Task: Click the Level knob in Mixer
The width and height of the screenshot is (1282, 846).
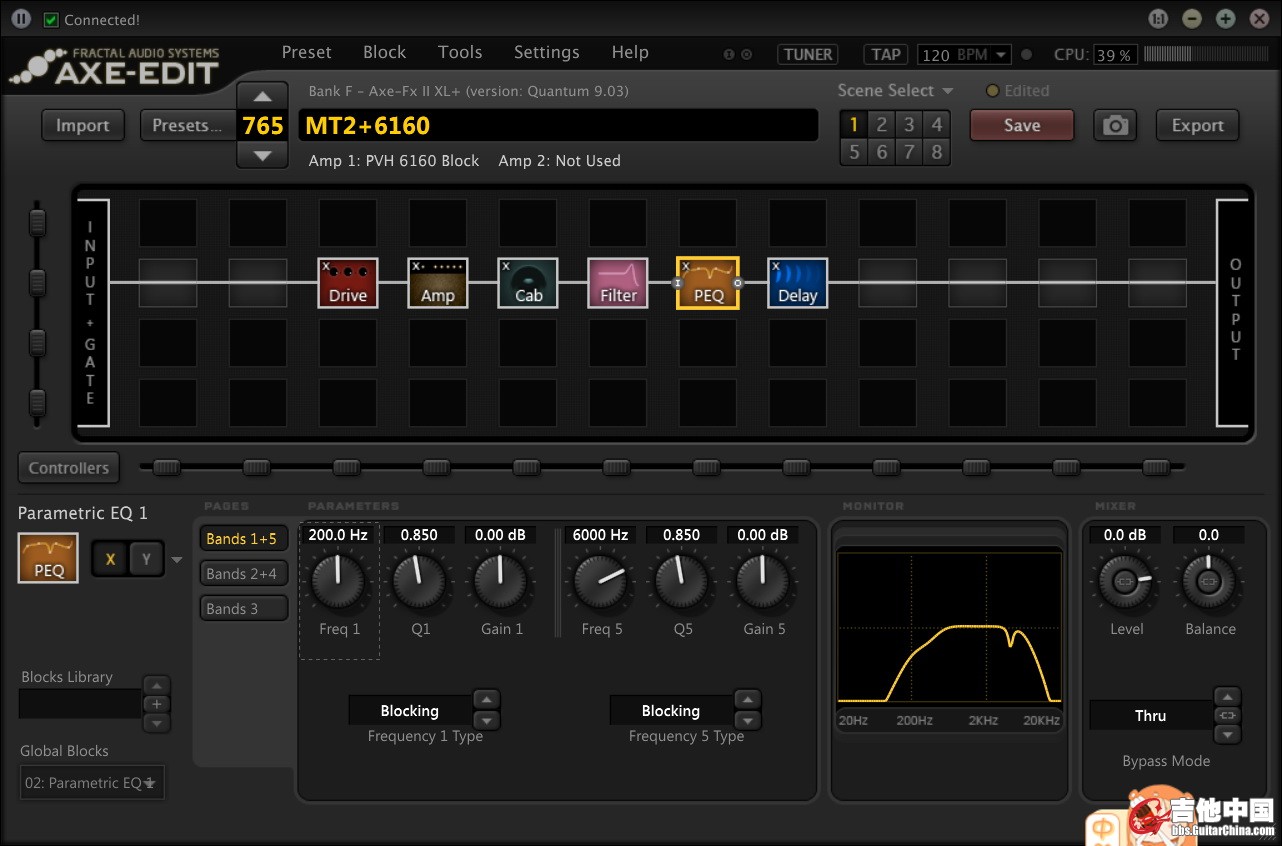Action: (1126, 582)
